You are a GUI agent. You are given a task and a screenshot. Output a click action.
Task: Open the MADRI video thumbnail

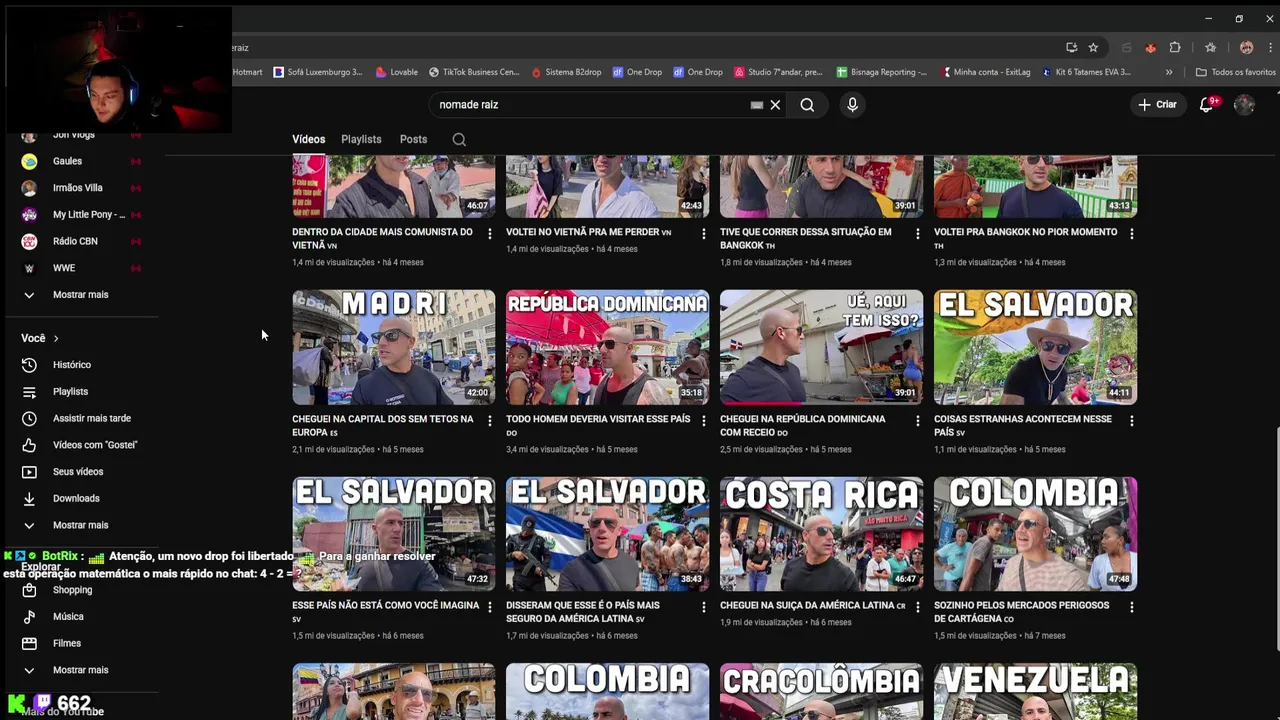[393, 347]
